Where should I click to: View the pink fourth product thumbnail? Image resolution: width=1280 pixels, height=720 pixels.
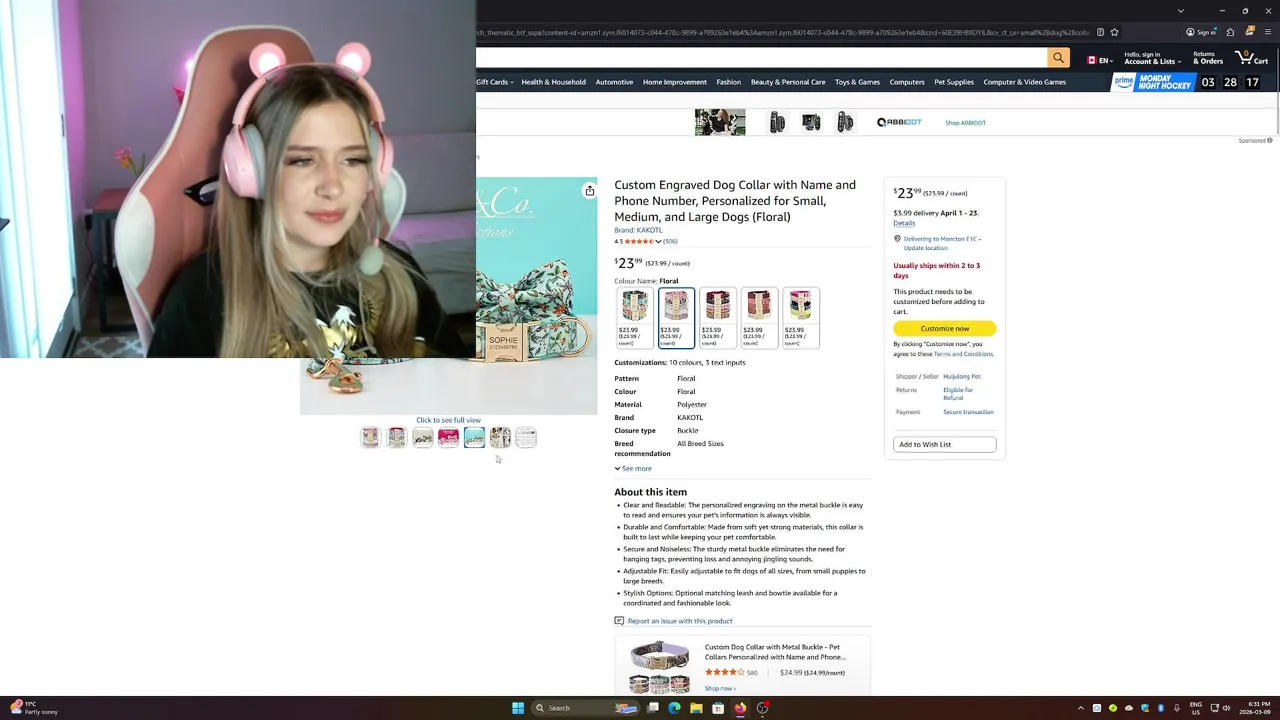click(448, 437)
